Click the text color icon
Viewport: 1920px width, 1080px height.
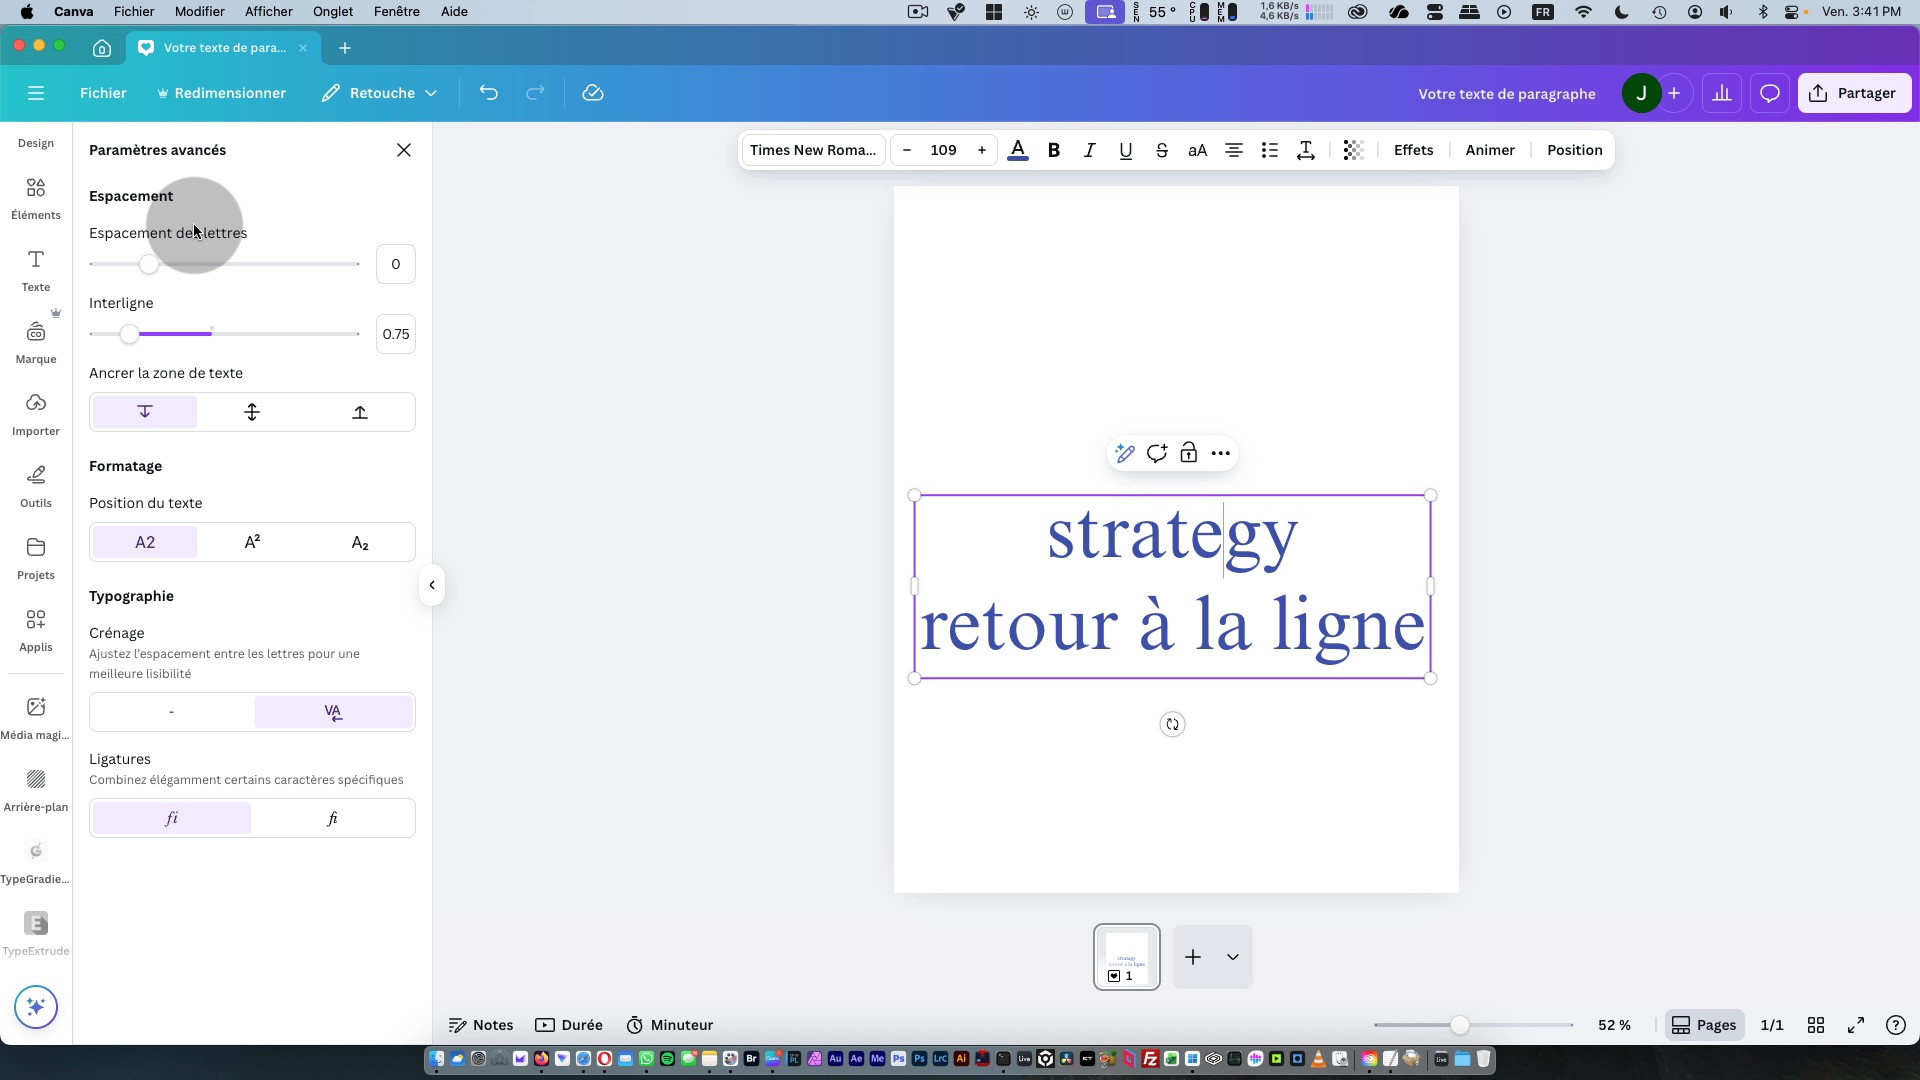[x=1017, y=150]
